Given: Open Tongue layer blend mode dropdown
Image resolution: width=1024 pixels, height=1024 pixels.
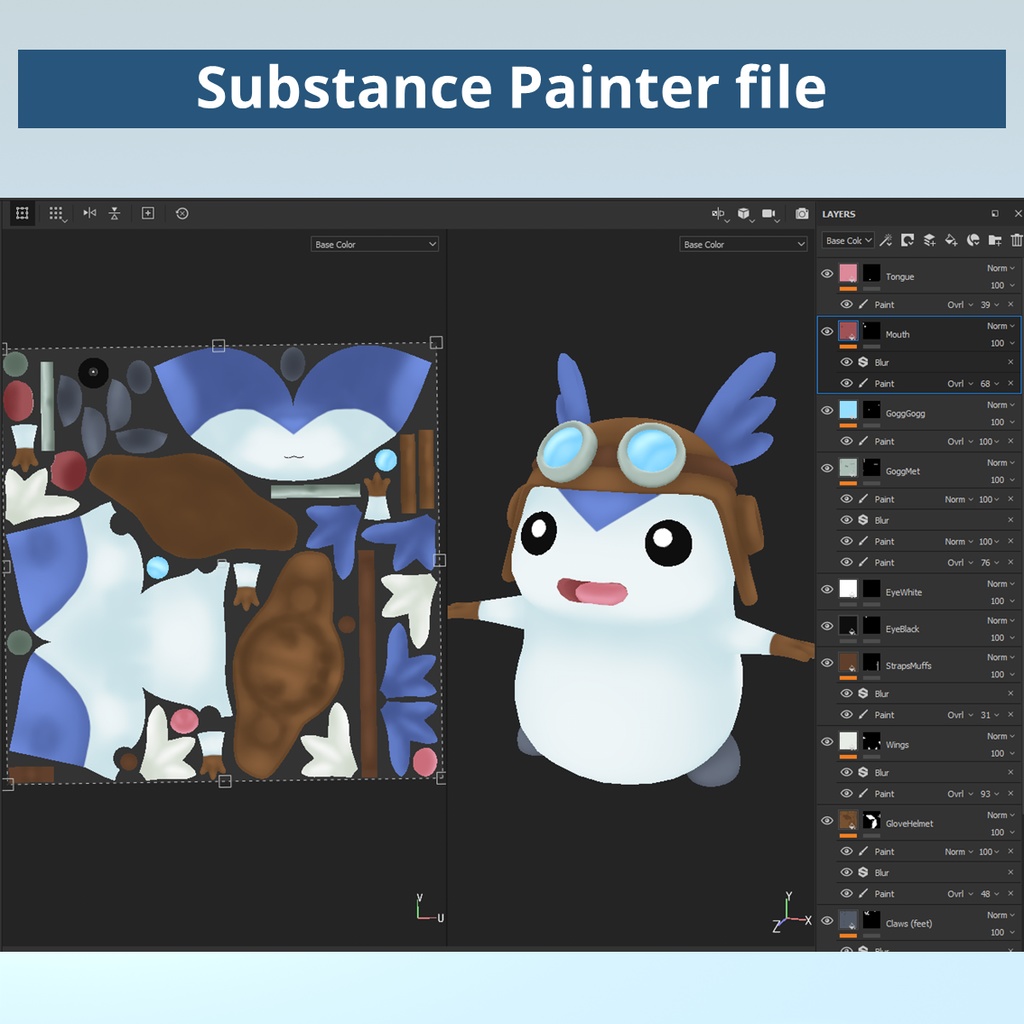Looking at the screenshot, I should [x=1000, y=268].
